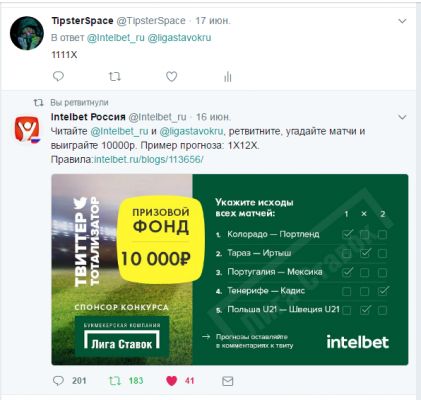The height and width of the screenshot is (400, 421).
Task: Click TipsterSpace display name
Action: pos(82,21)
